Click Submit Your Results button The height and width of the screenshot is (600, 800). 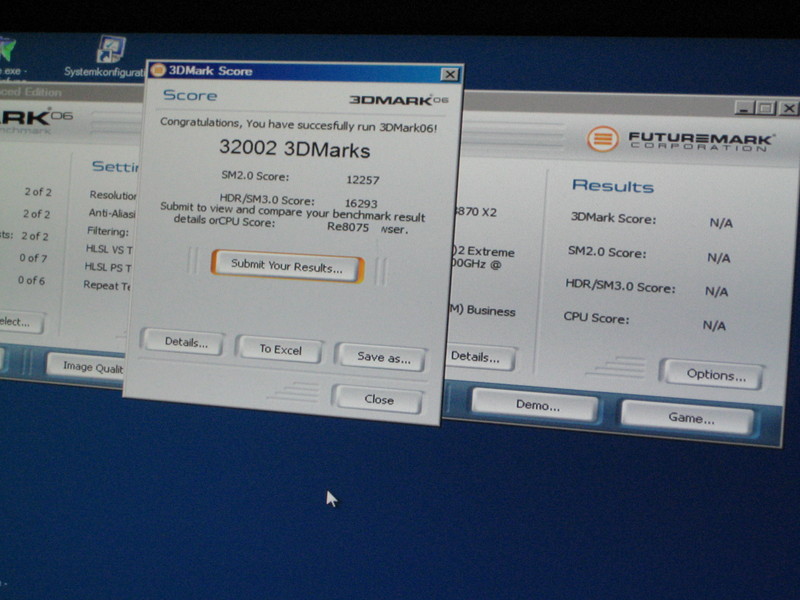[287, 266]
